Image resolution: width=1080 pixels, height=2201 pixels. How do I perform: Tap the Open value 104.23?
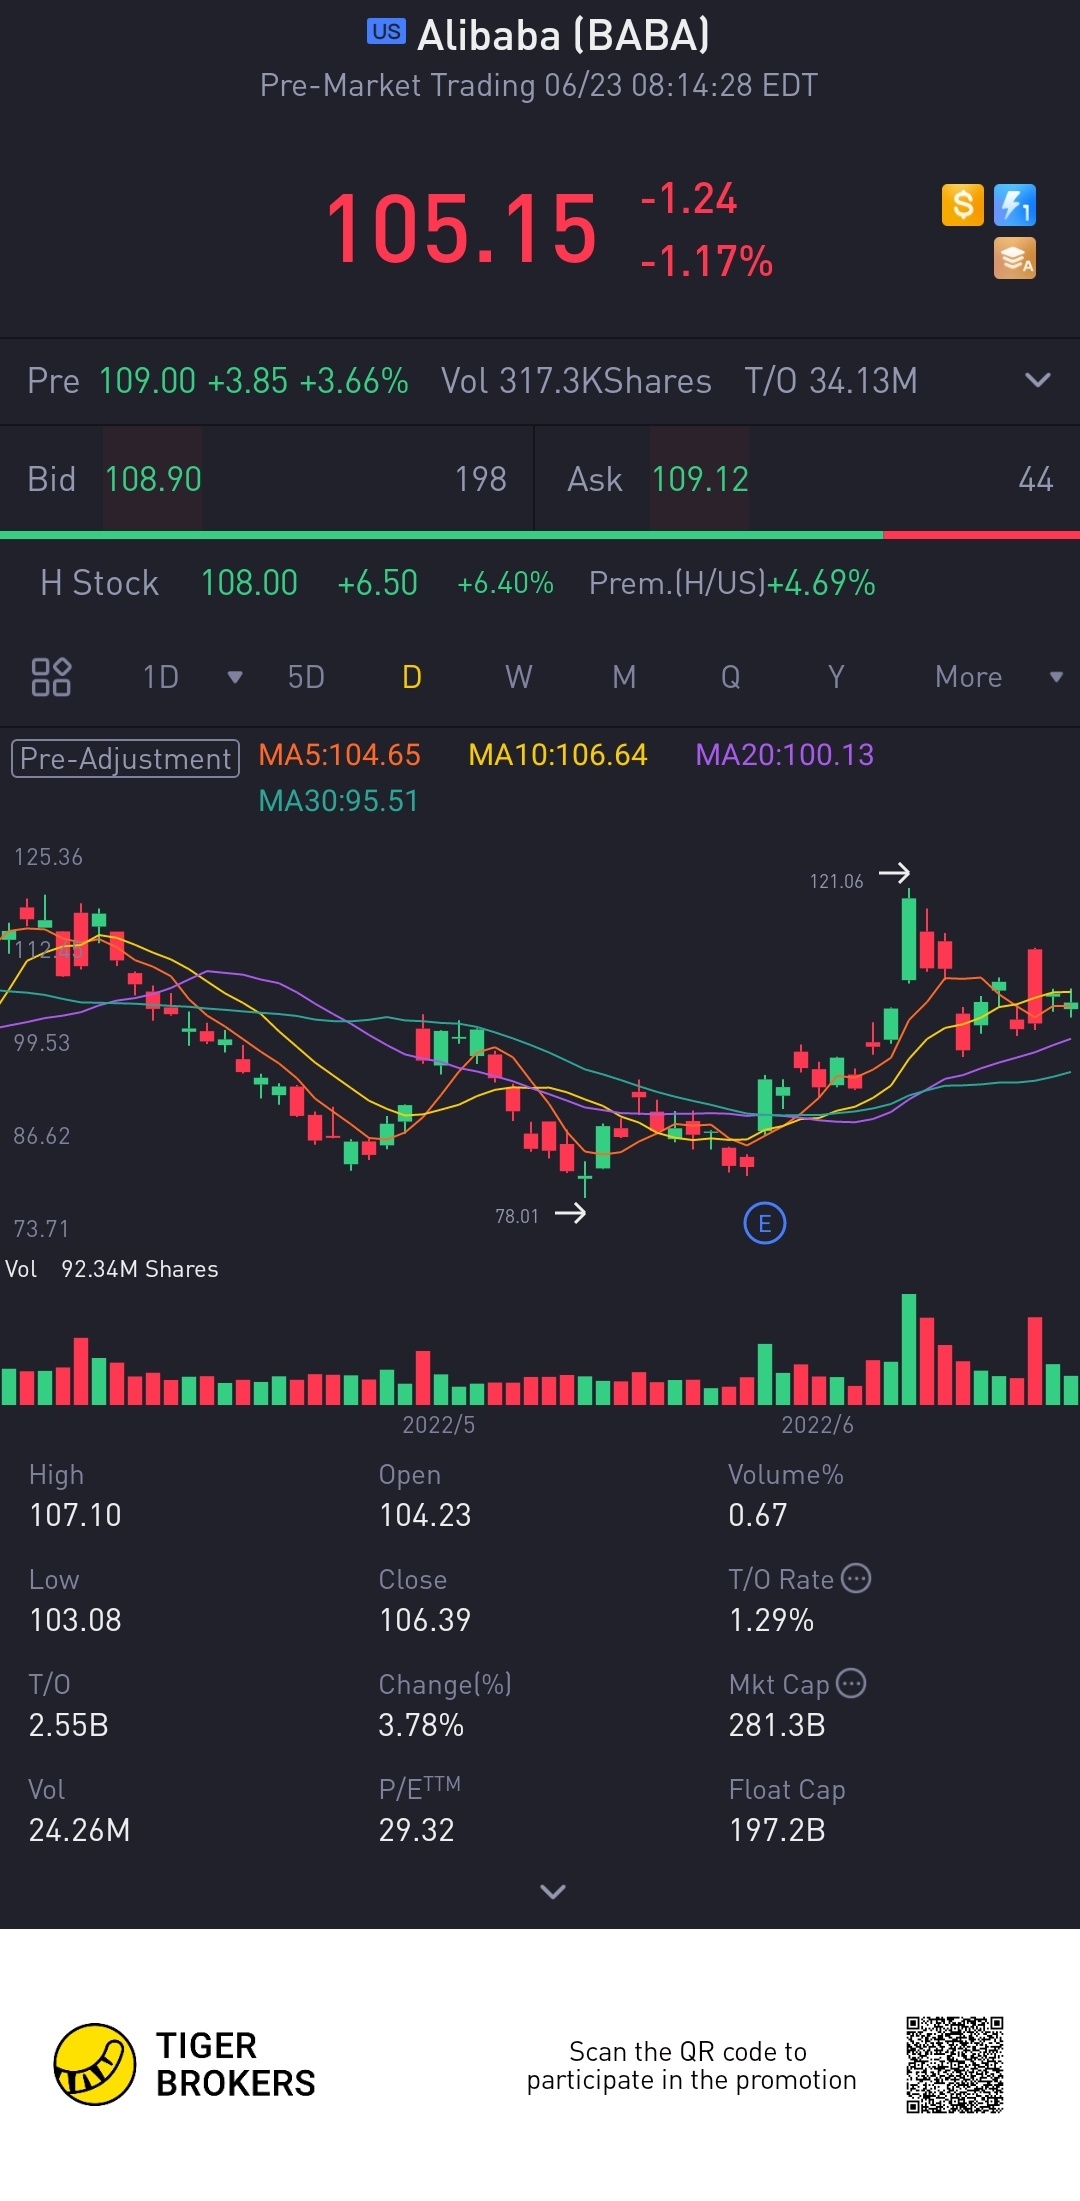point(425,1515)
